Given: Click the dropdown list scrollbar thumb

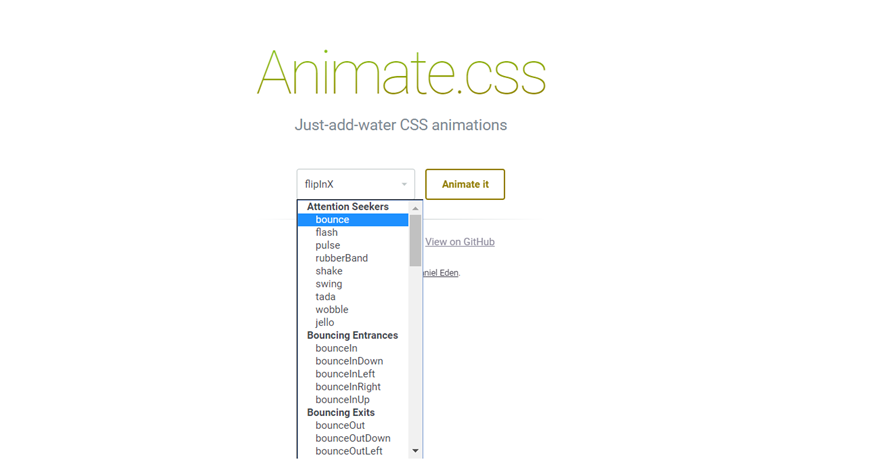Looking at the screenshot, I should [415, 240].
